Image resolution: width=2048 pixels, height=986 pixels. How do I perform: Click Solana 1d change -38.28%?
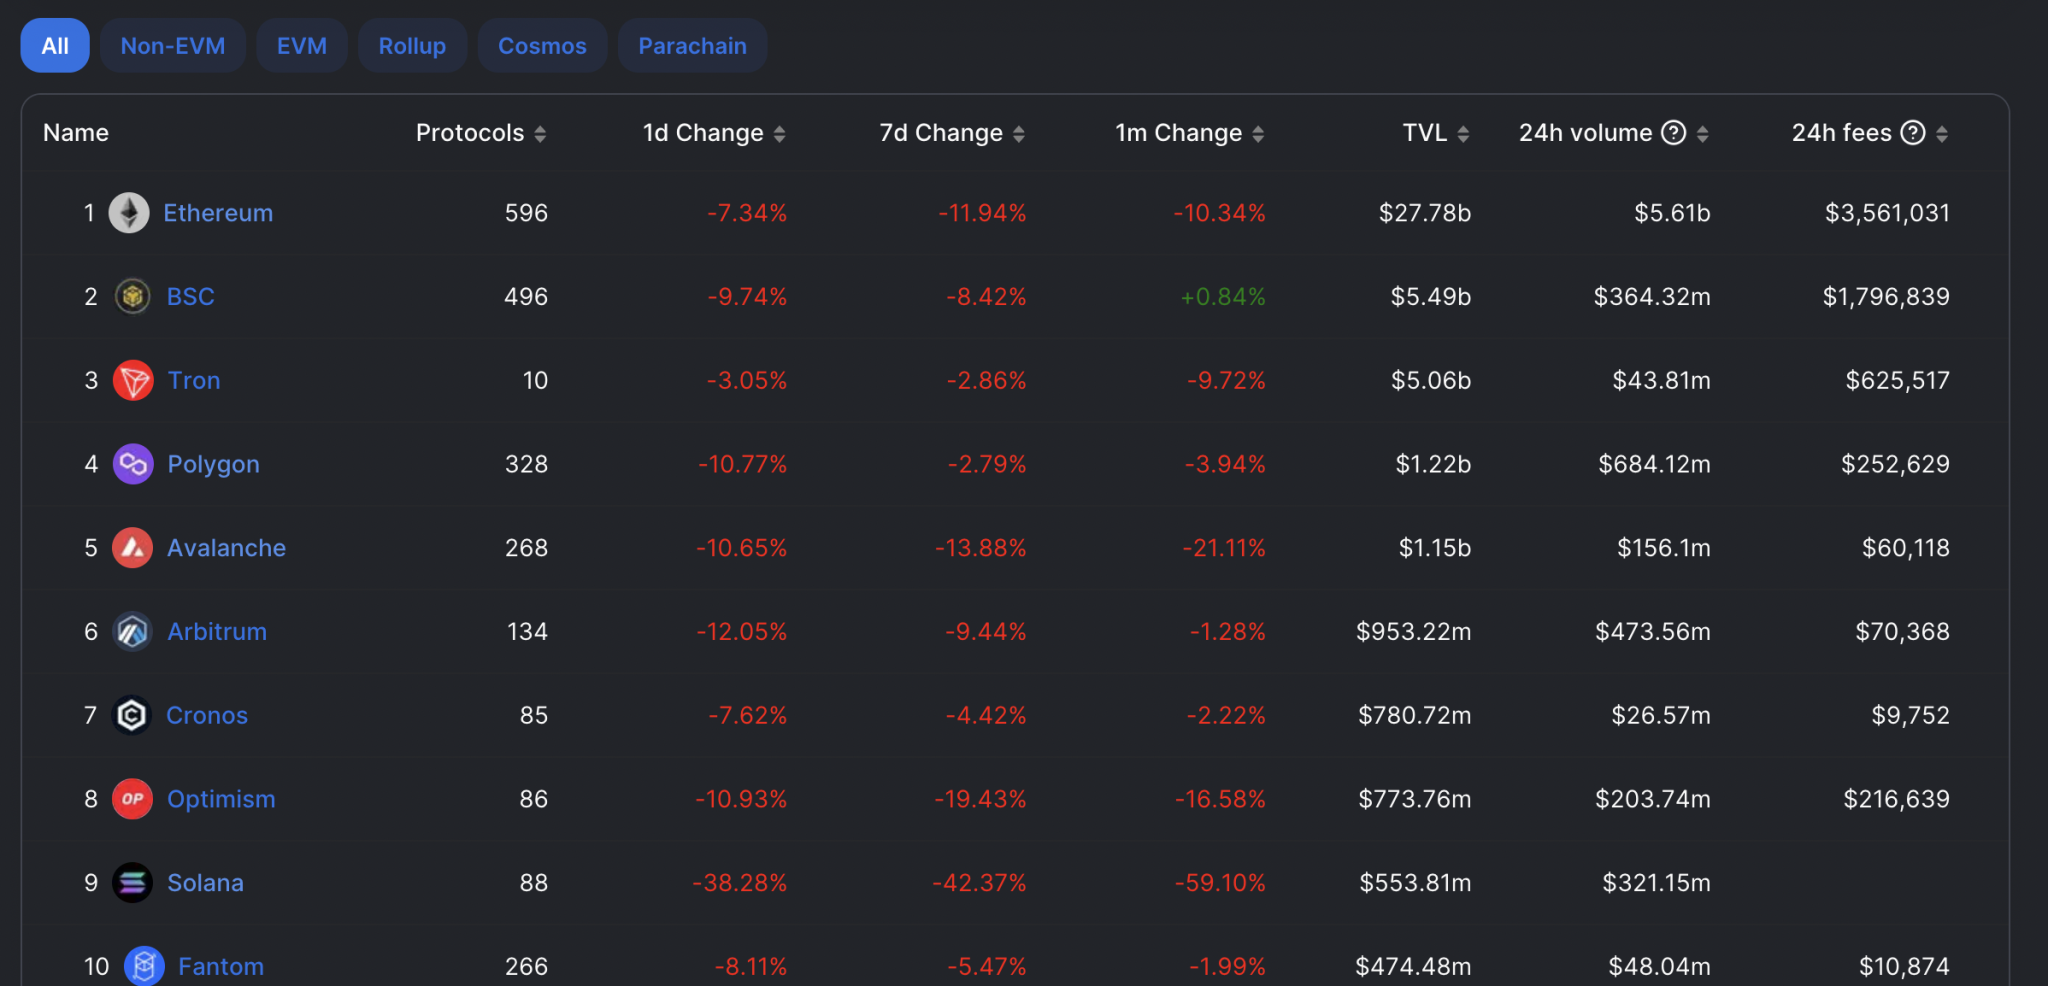740,883
